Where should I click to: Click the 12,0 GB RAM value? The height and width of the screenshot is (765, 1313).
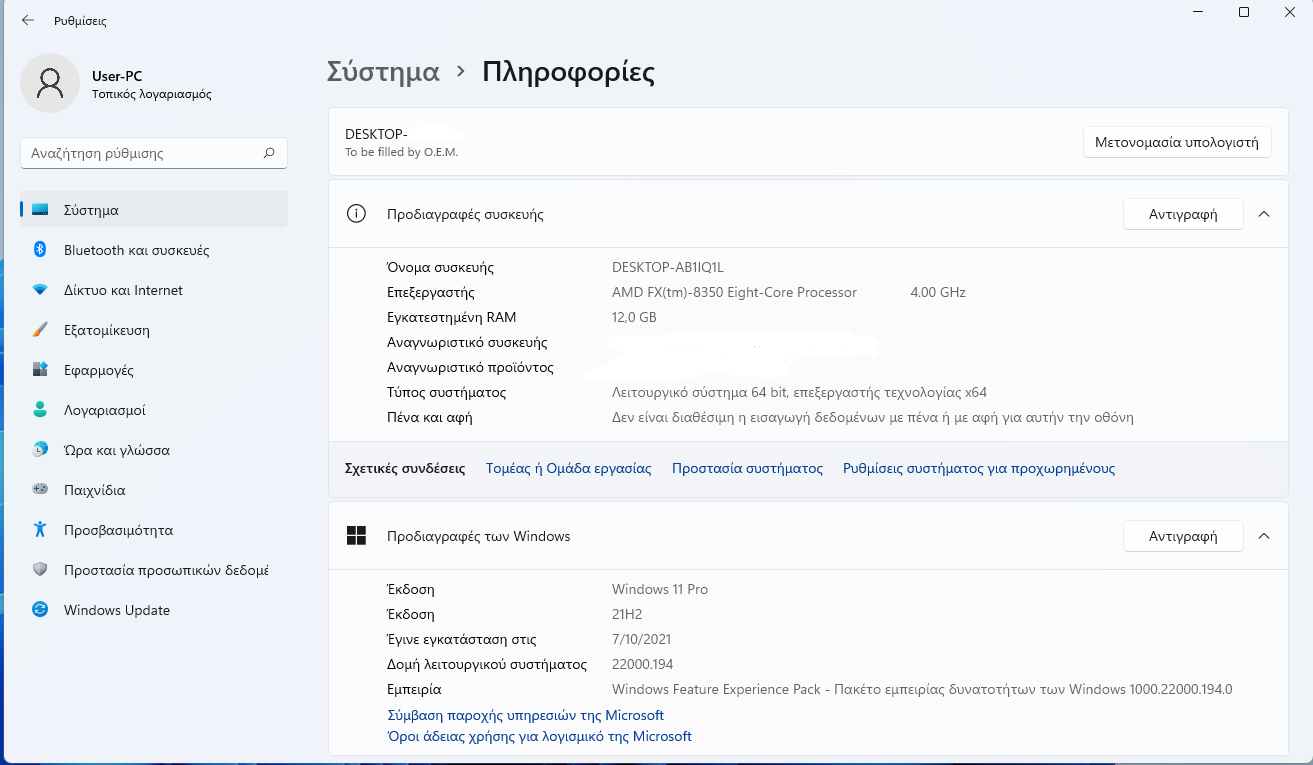click(x=634, y=317)
